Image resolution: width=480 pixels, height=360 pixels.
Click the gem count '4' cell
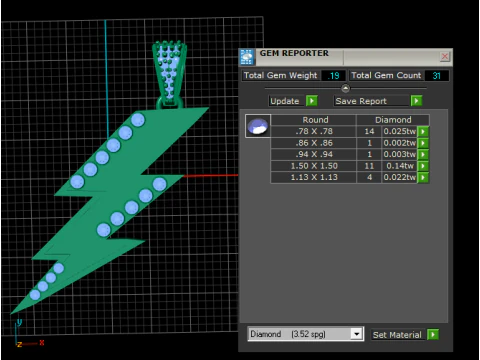[x=369, y=177]
